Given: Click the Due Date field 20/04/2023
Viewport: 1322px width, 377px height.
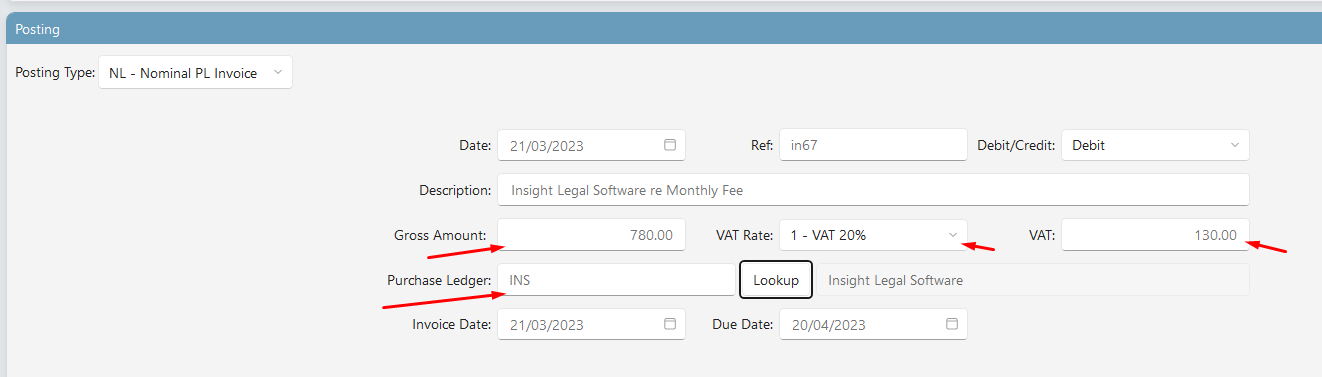Looking at the screenshot, I should click(x=873, y=325).
